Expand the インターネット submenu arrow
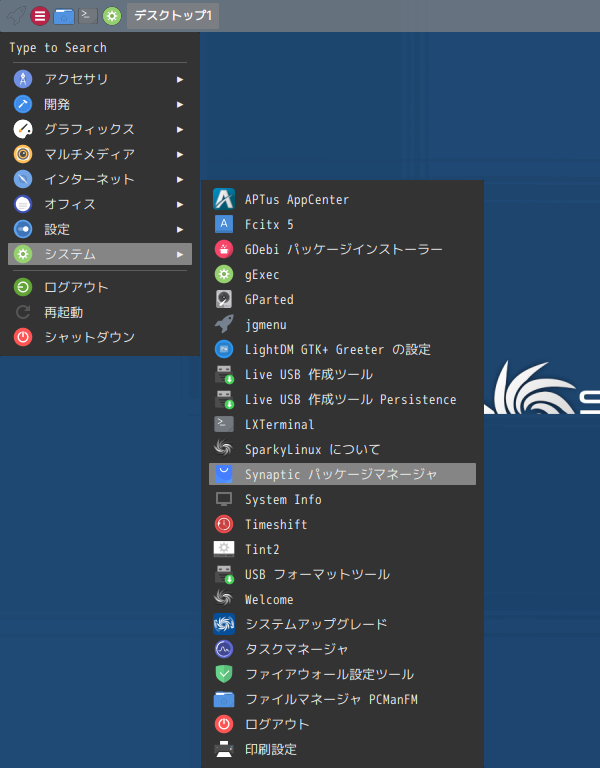 pos(180,179)
